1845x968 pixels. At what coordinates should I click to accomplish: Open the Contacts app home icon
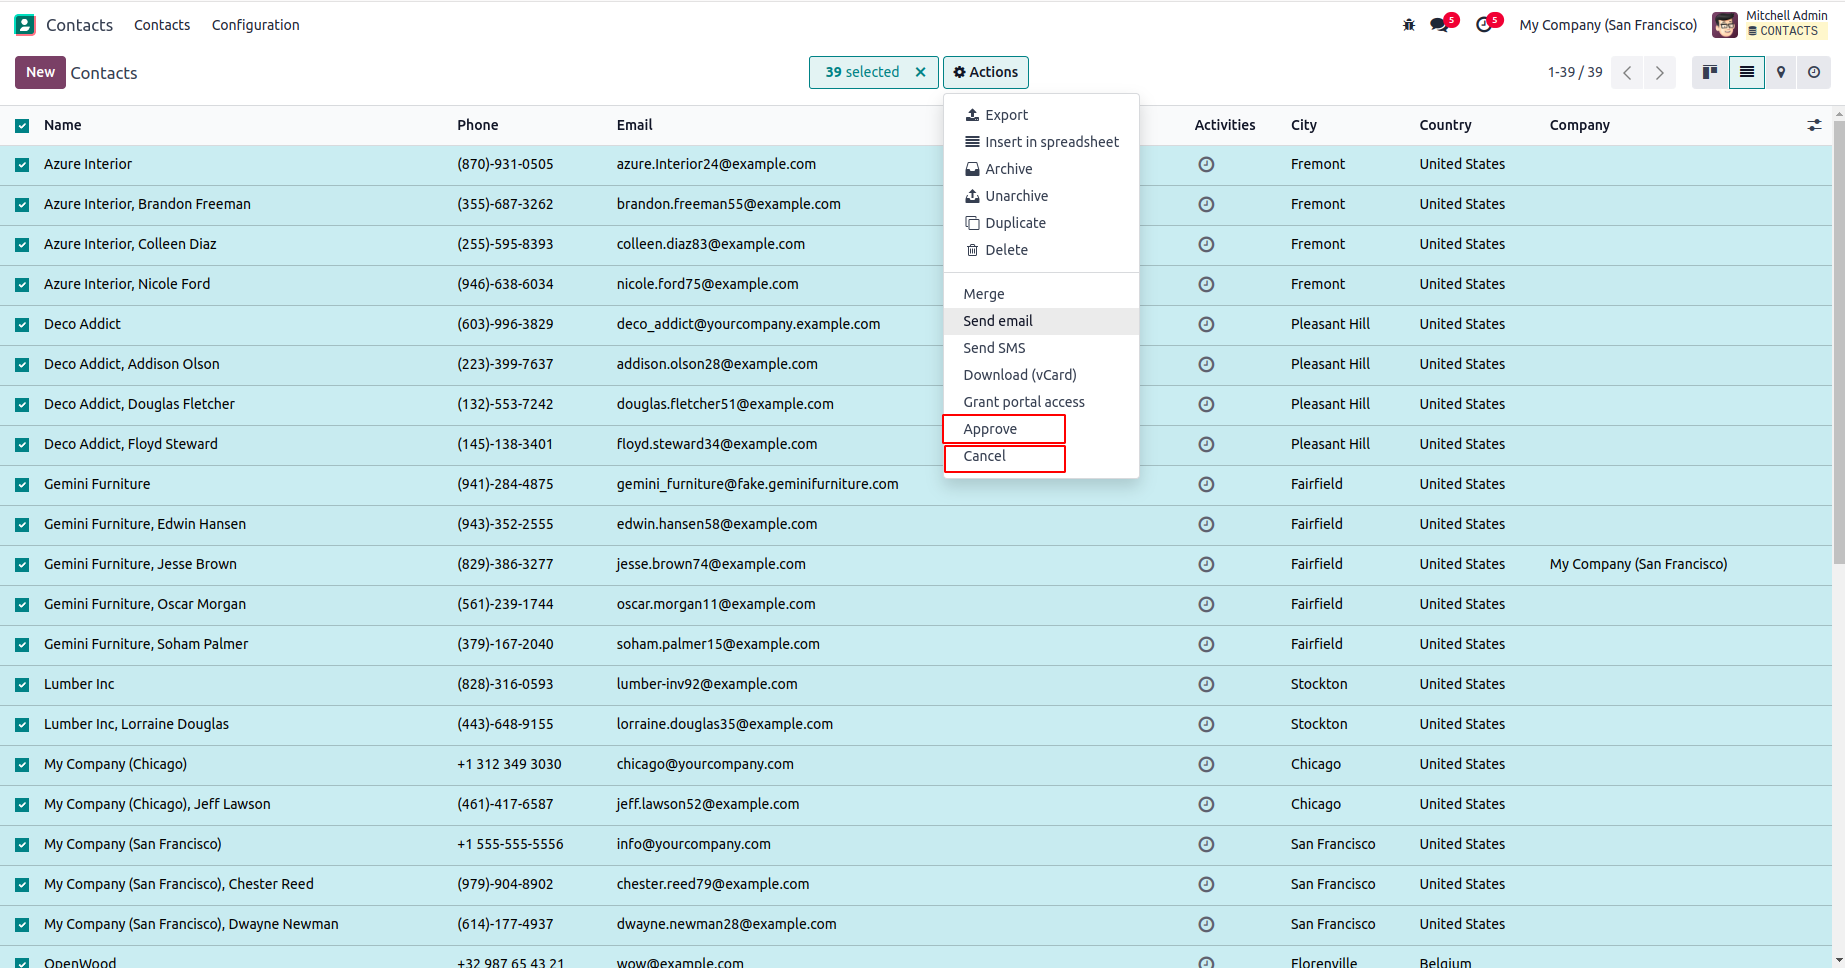25,25
